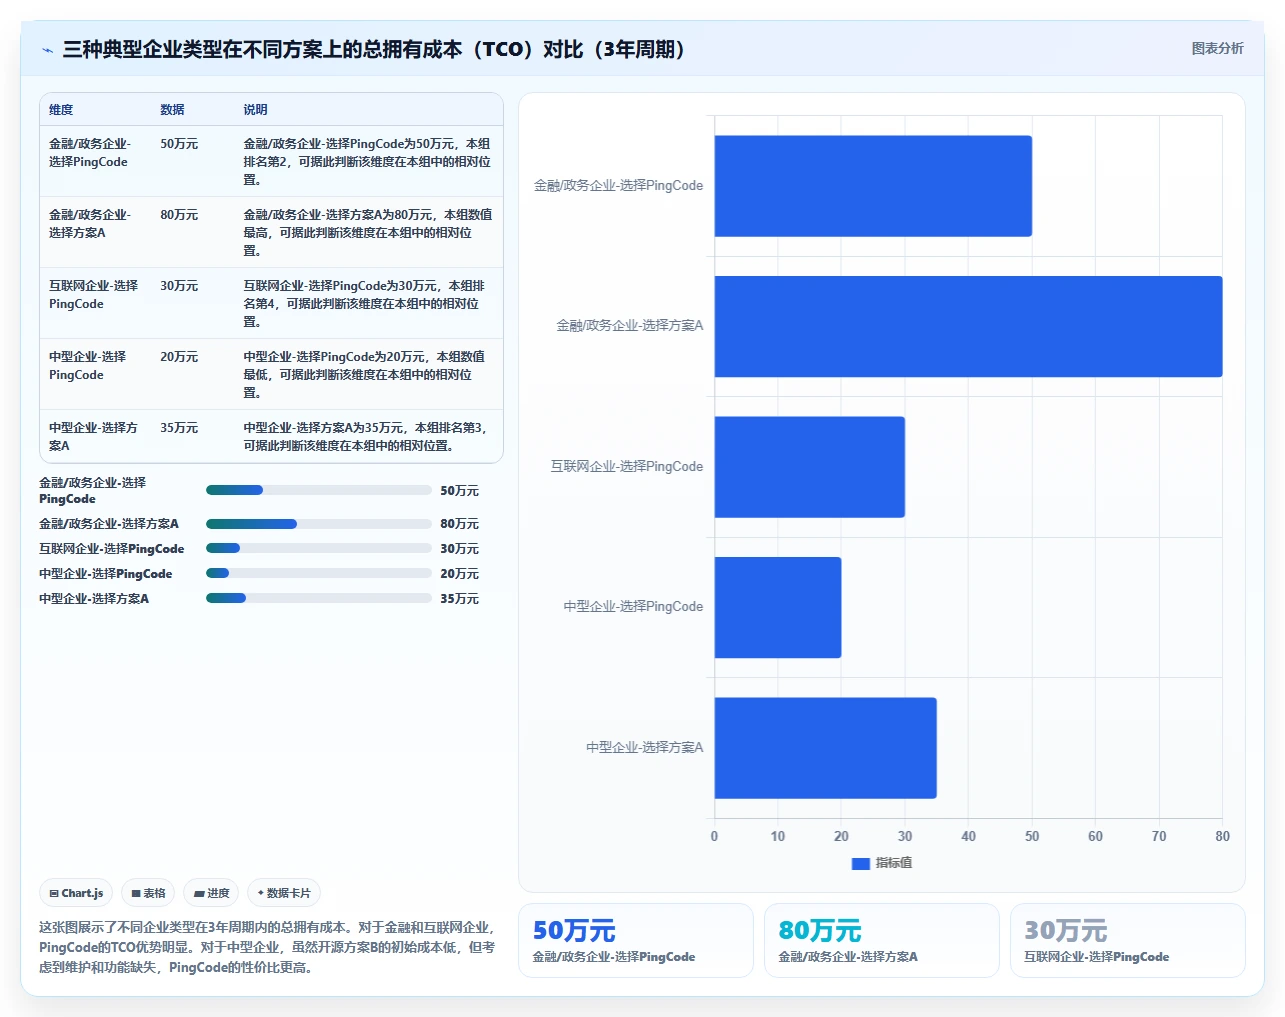The height and width of the screenshot is (1017, 1285).
Task: Click the 中型企业-选择方案A chart bar
Action: (x=826, y=748)
